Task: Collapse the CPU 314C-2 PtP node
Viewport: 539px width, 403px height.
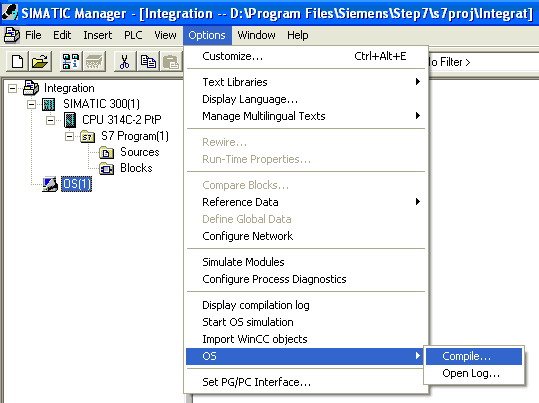Action: 50,120
